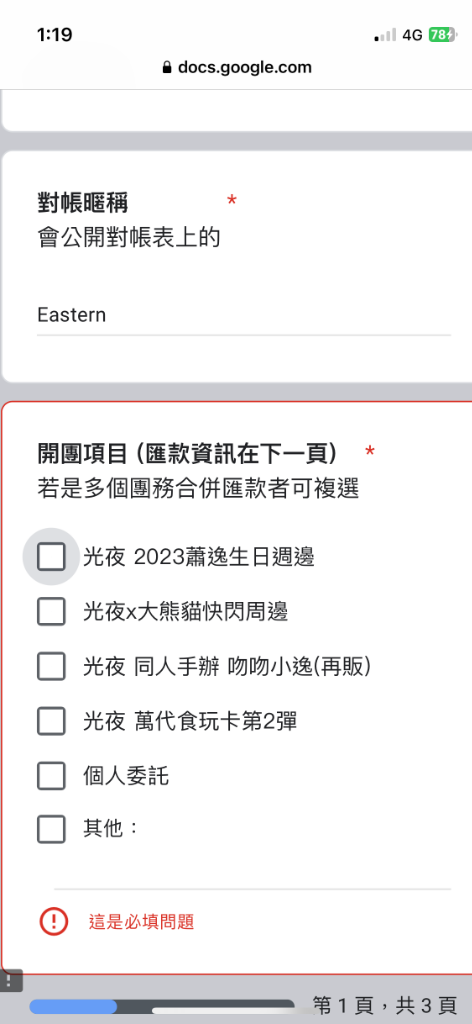Tap the 4G network indicator
472x1024 pixels.
click(x=413, y=35)
